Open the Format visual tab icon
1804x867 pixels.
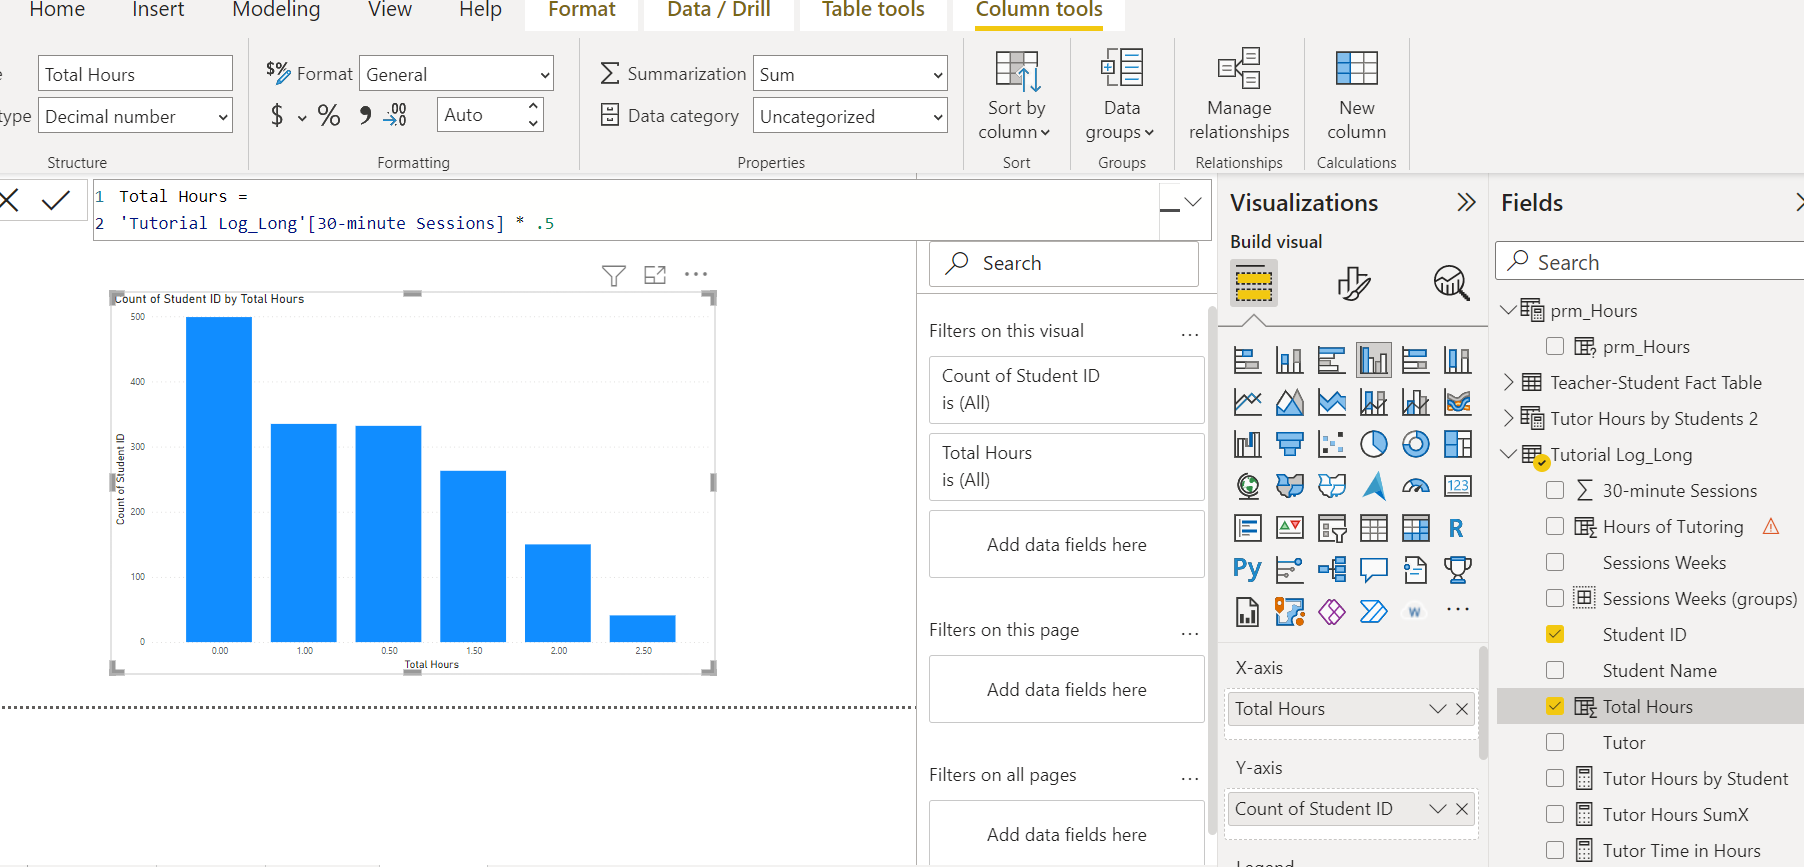coord(1353,284)
